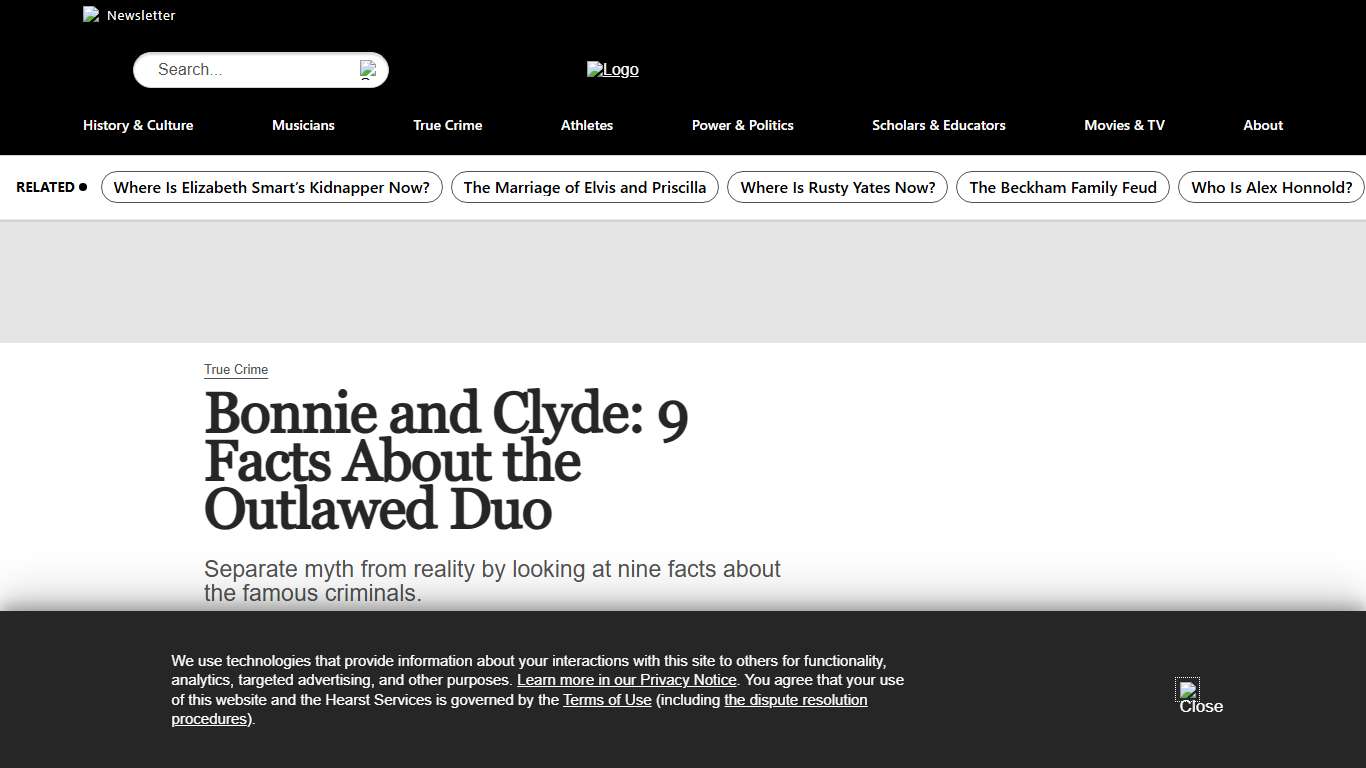Open the Musicians section
Viewport: 1366px width, 768px height.
click(x=303, y=125)
